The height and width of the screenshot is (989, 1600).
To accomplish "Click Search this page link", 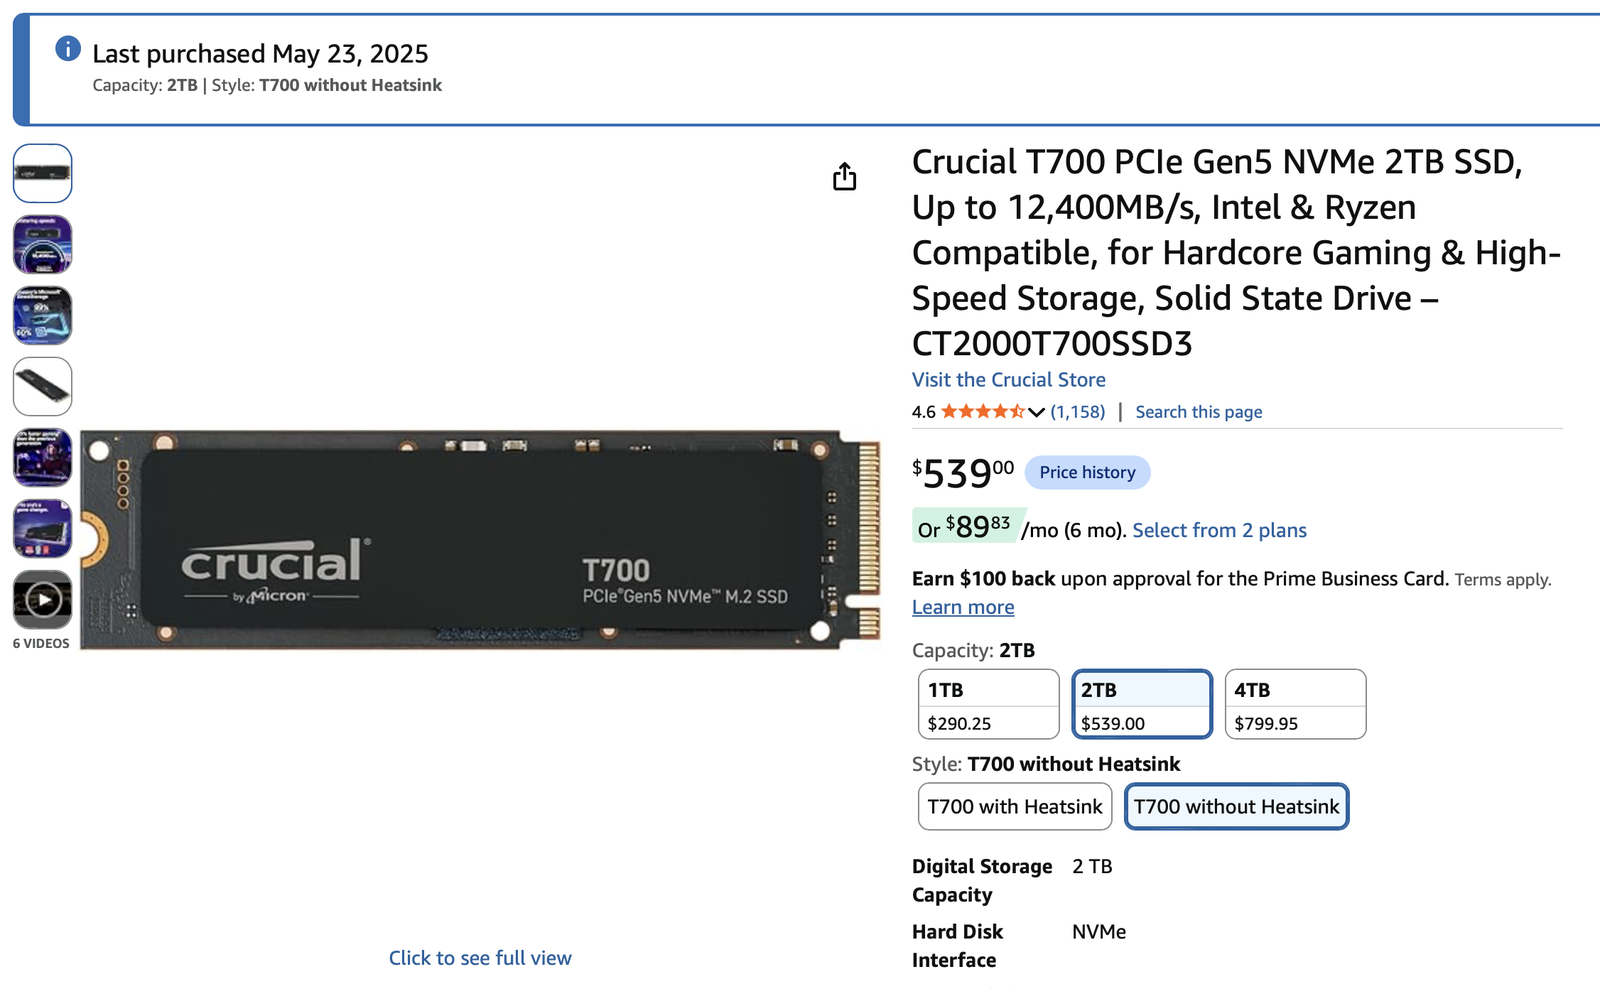I will 1199,412.
